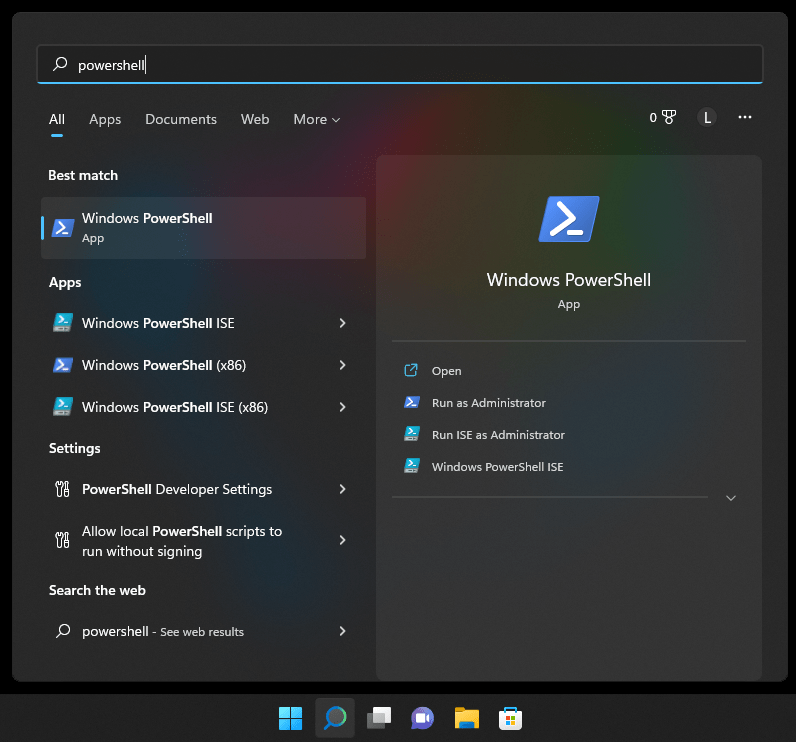
Task: Choose Run as Administrator
Action: [x=489, y=403]
